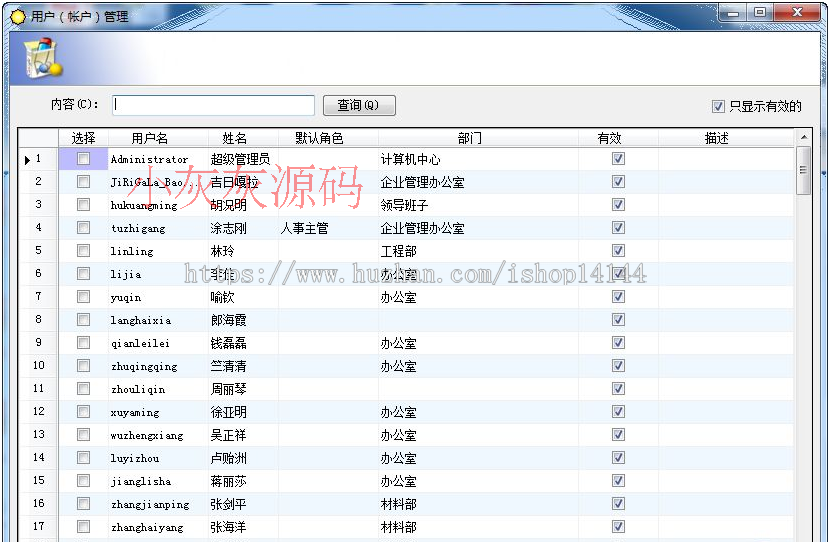831x542 pixels.
Task: Tick the 选择 checkbox for jianglisha
Action: click(x=83, y=481)
